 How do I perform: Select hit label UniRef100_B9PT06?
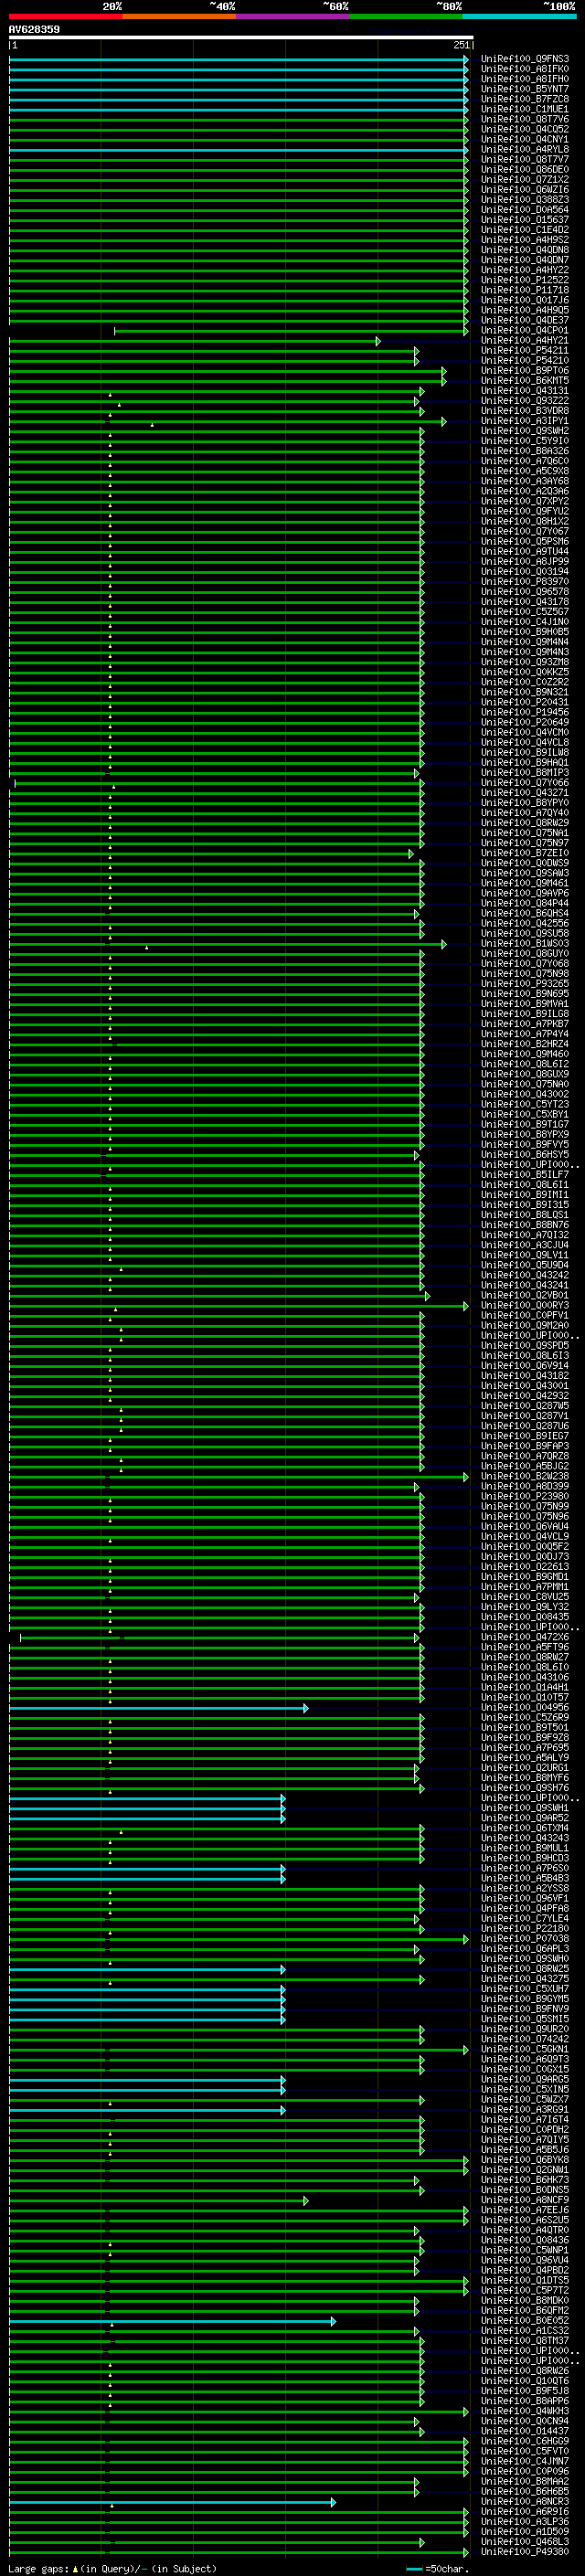[524, 371]
